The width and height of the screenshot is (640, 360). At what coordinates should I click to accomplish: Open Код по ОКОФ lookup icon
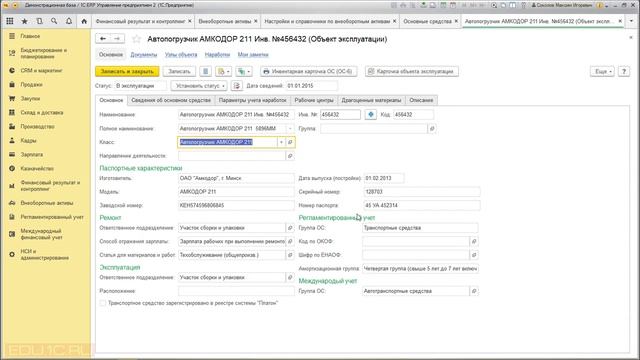474,242
